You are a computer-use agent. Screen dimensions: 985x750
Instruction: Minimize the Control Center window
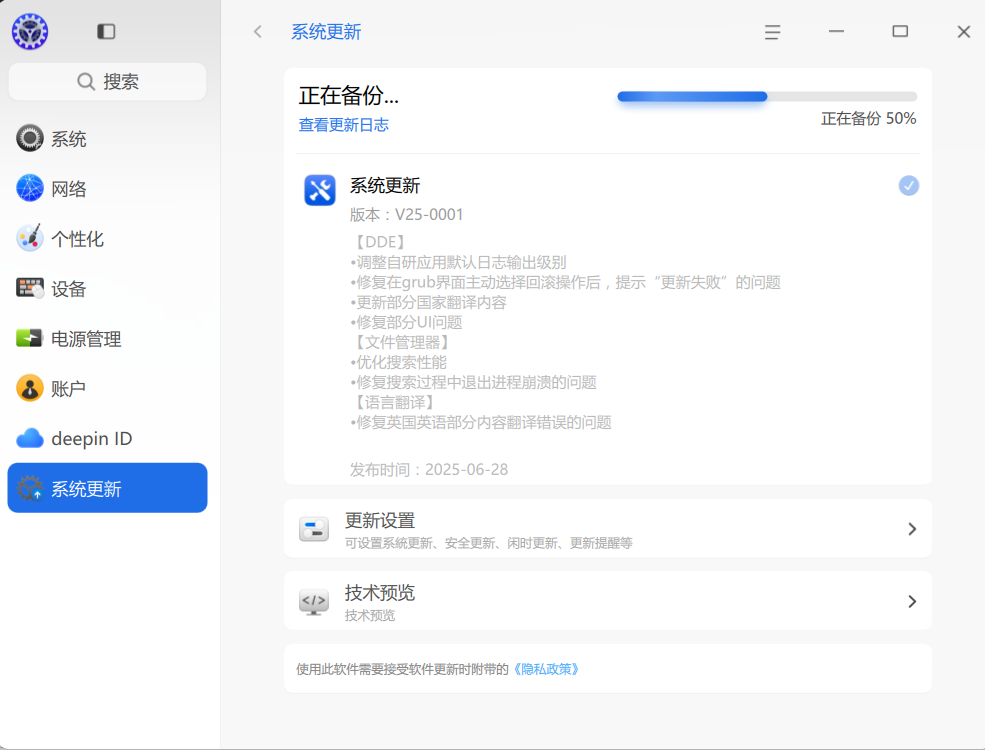pos(836,31)
